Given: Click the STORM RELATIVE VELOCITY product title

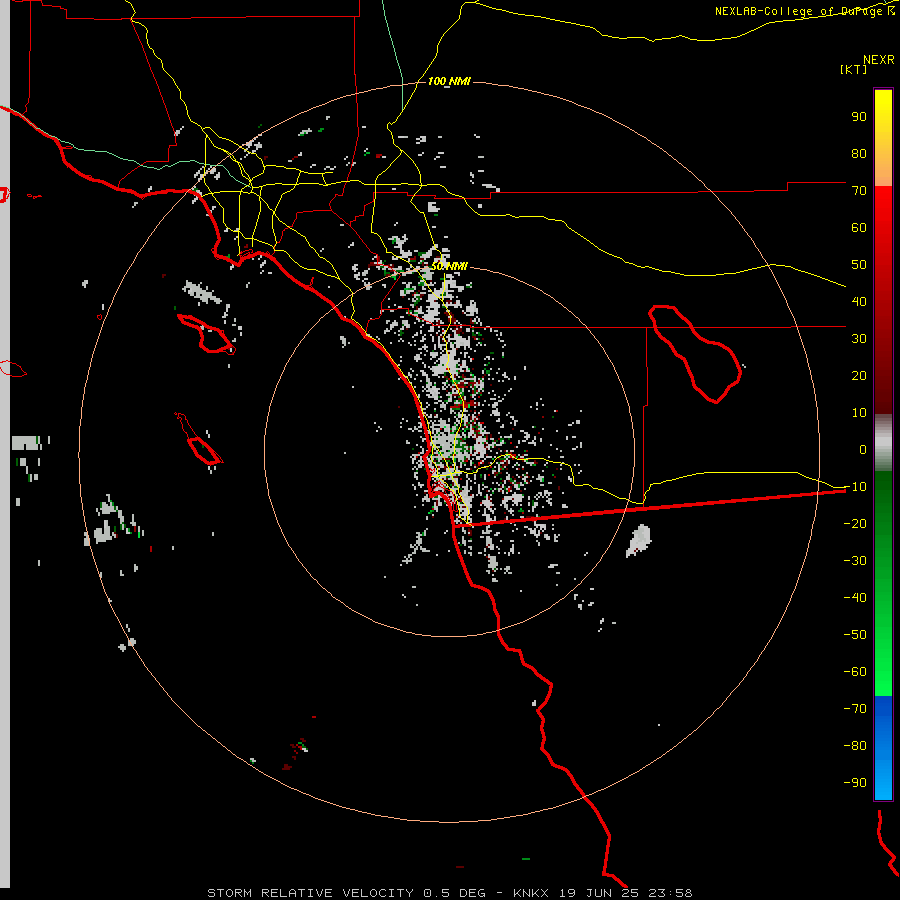Looking at the screenshot, I should click(313, 893).
